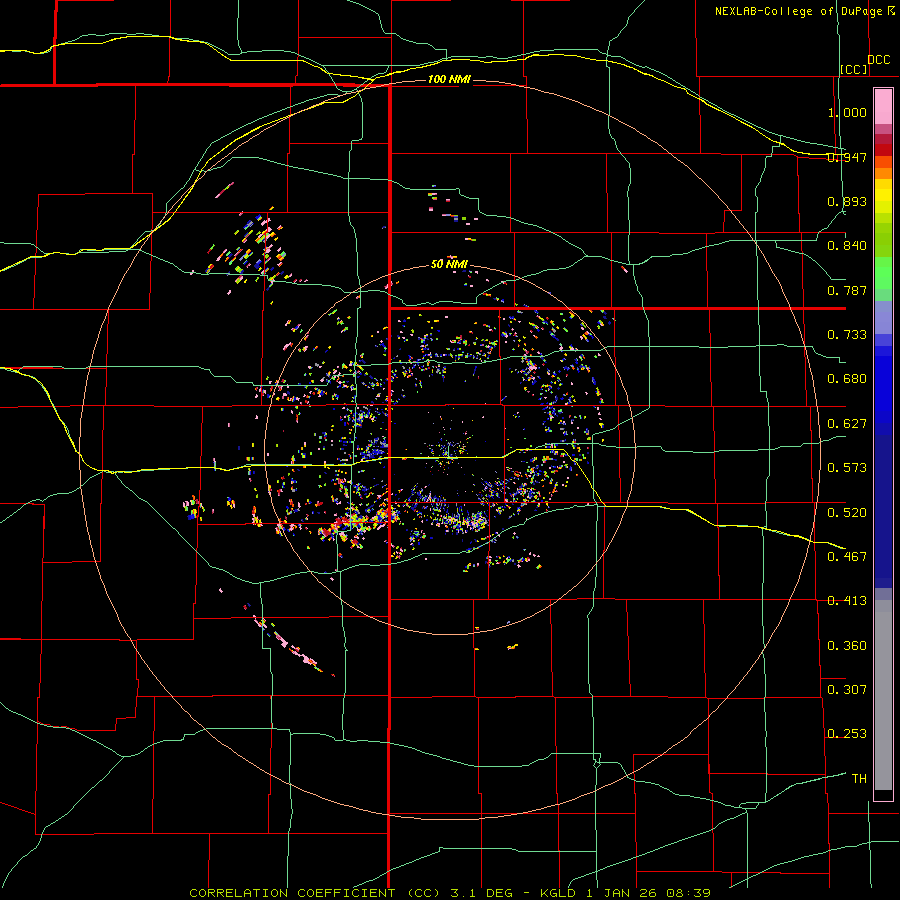Click the 0.360 legend value
The height and width of the screenshot is (900, 900).
click(847, 645)
